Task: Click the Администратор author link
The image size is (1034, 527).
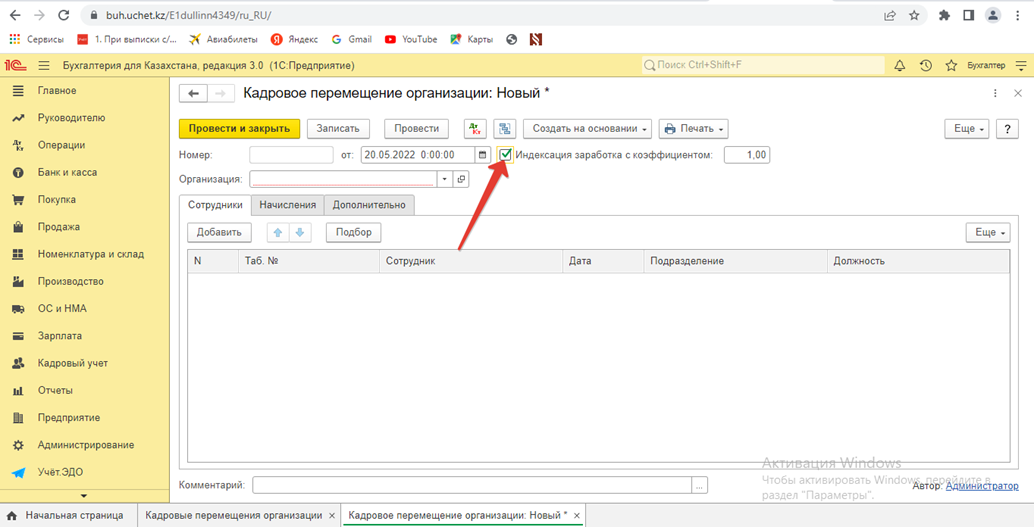Action: tap(982, 485)
